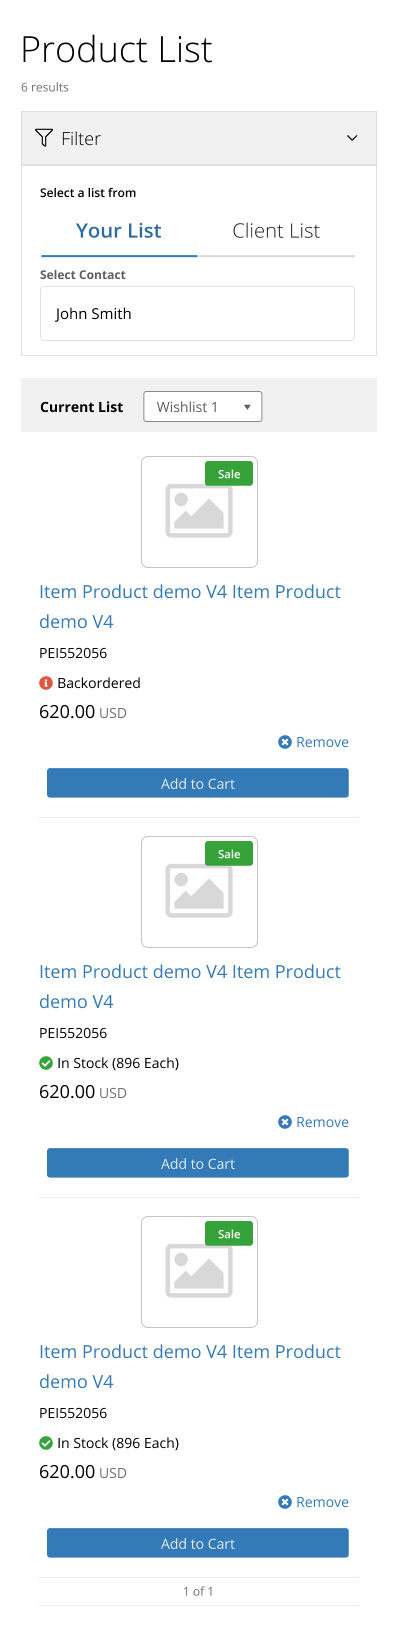Click the Remove icon for the third product
This screenshot has height=1645, width=397.
[x=285, y=1502]
